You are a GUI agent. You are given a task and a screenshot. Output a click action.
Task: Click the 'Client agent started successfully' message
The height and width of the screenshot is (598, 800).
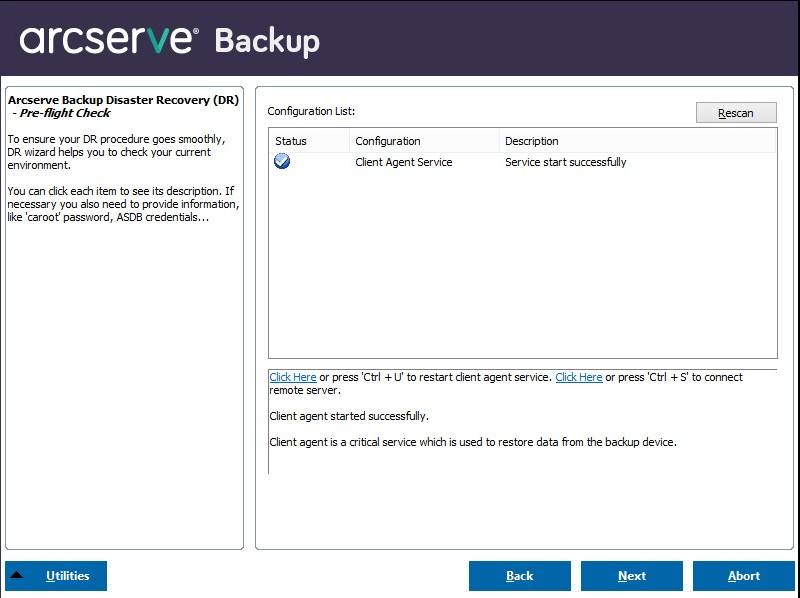click(x=349, y=416)
